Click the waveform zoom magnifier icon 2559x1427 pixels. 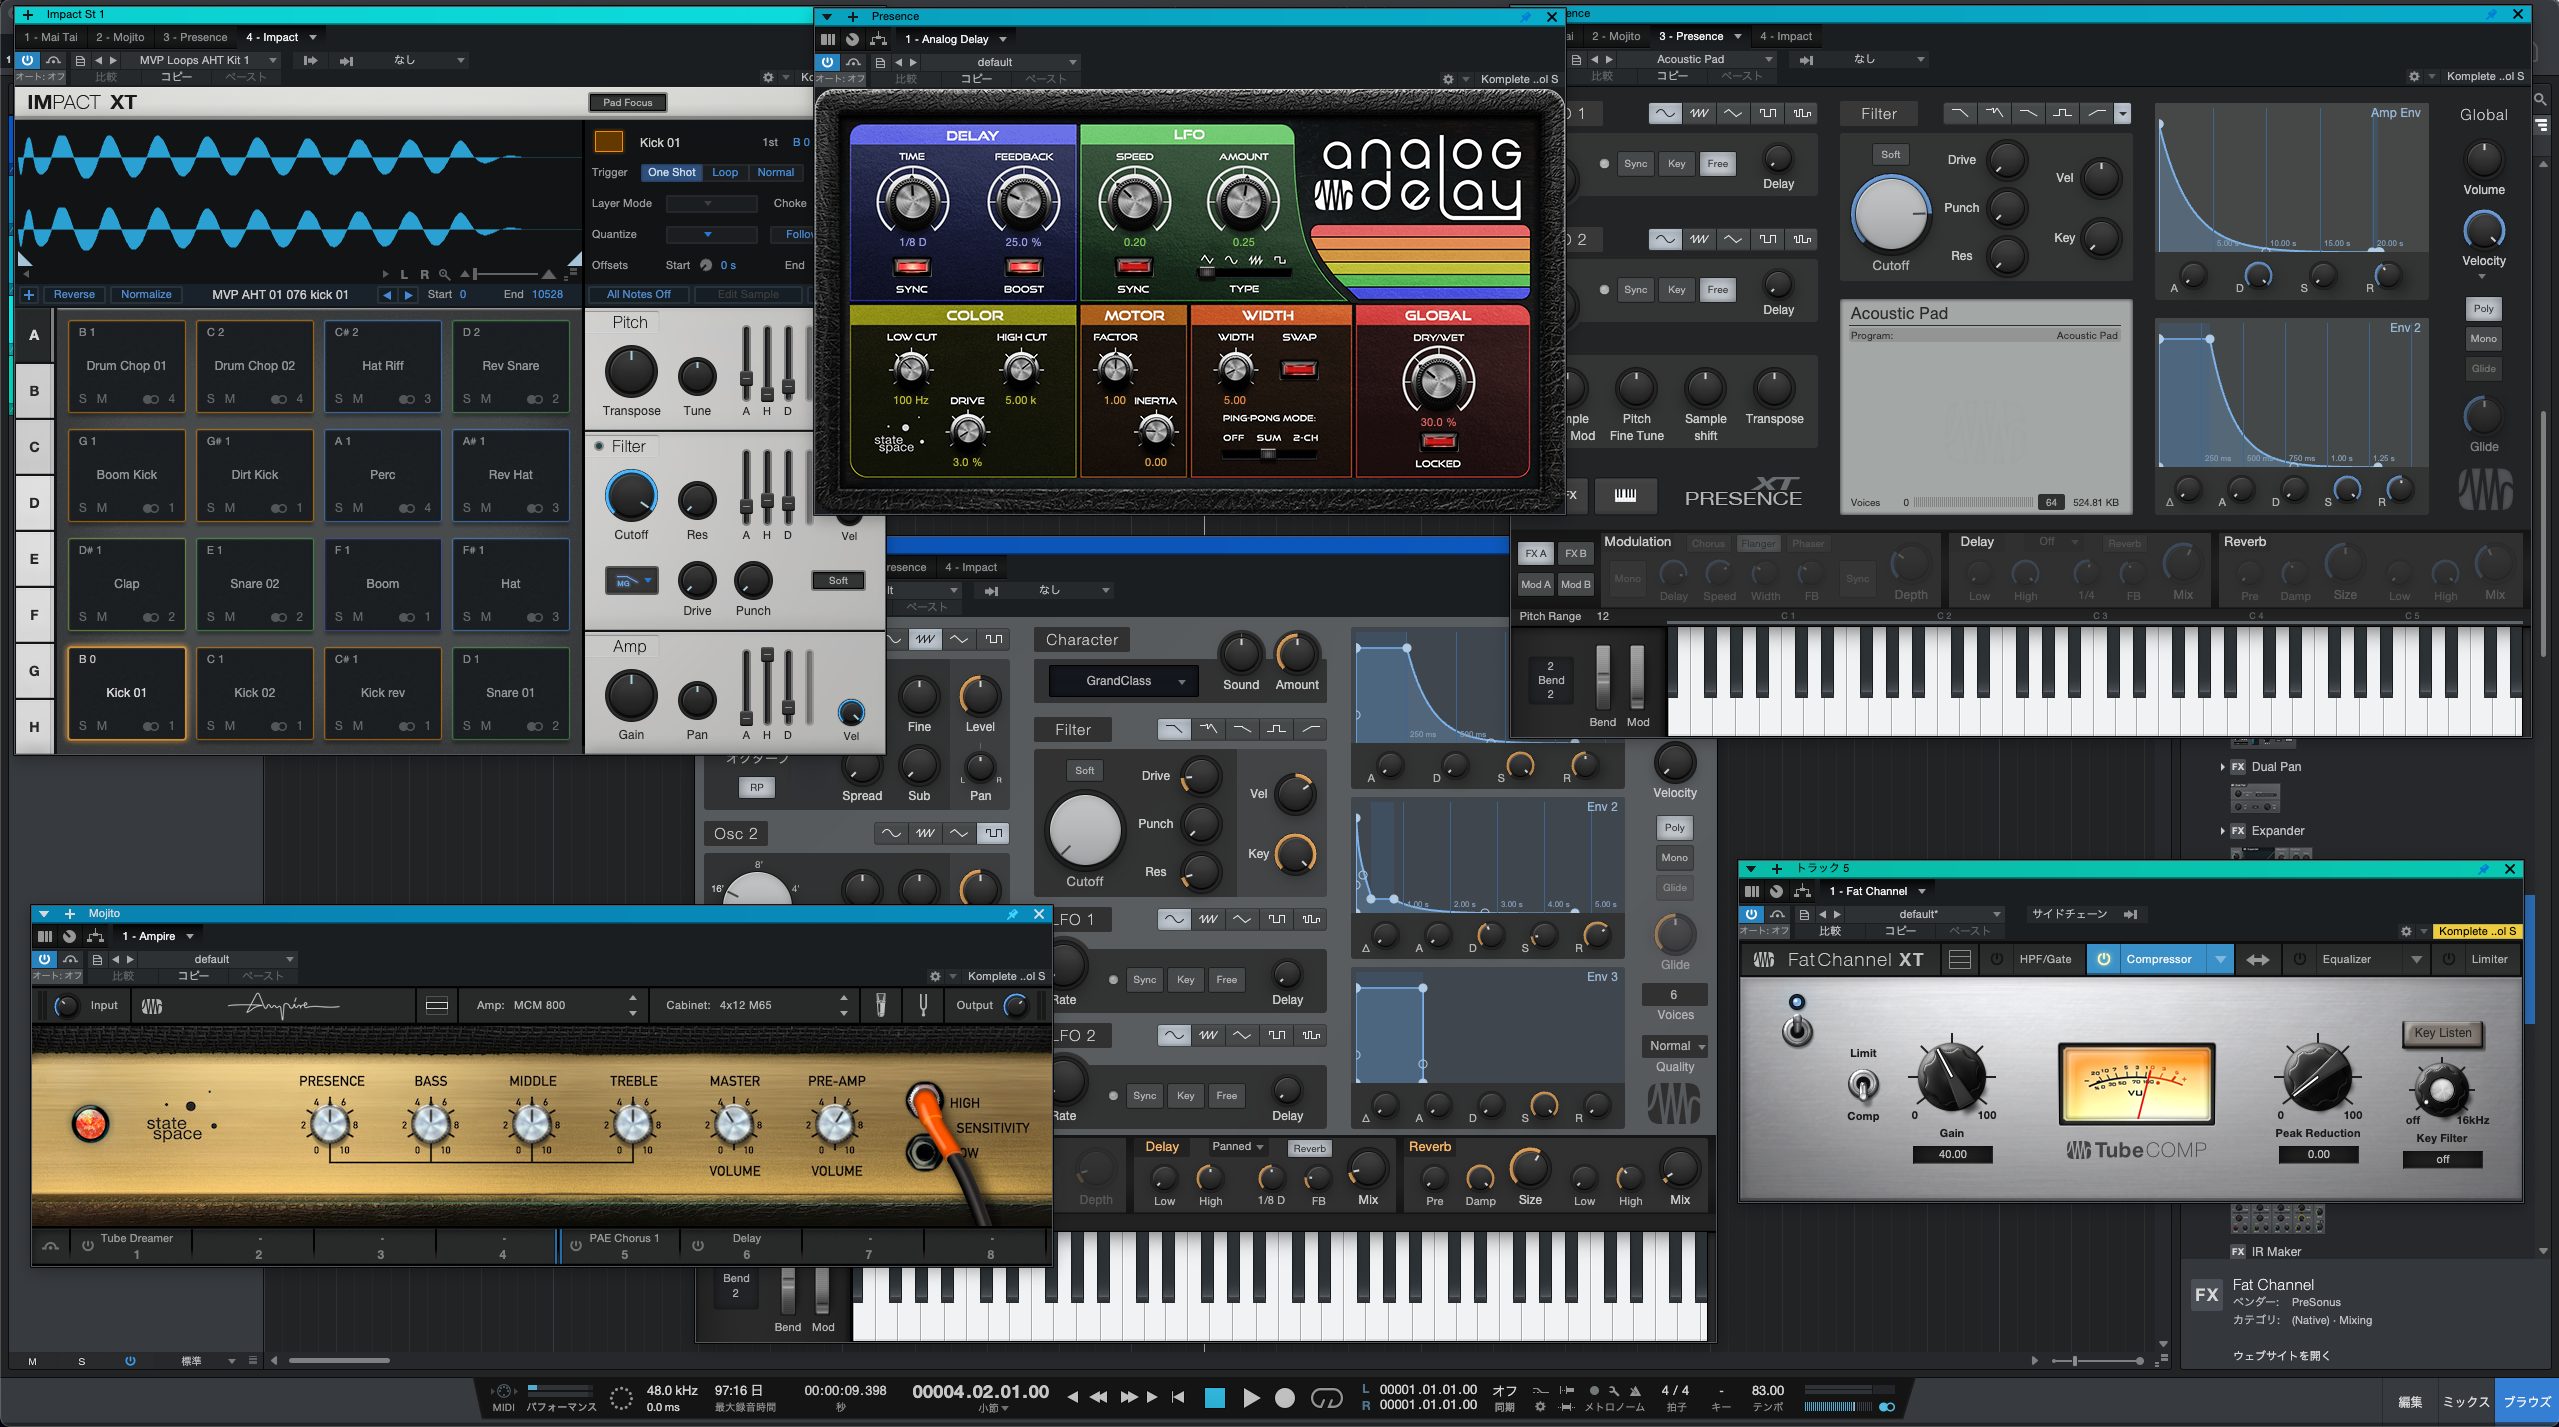444,274
